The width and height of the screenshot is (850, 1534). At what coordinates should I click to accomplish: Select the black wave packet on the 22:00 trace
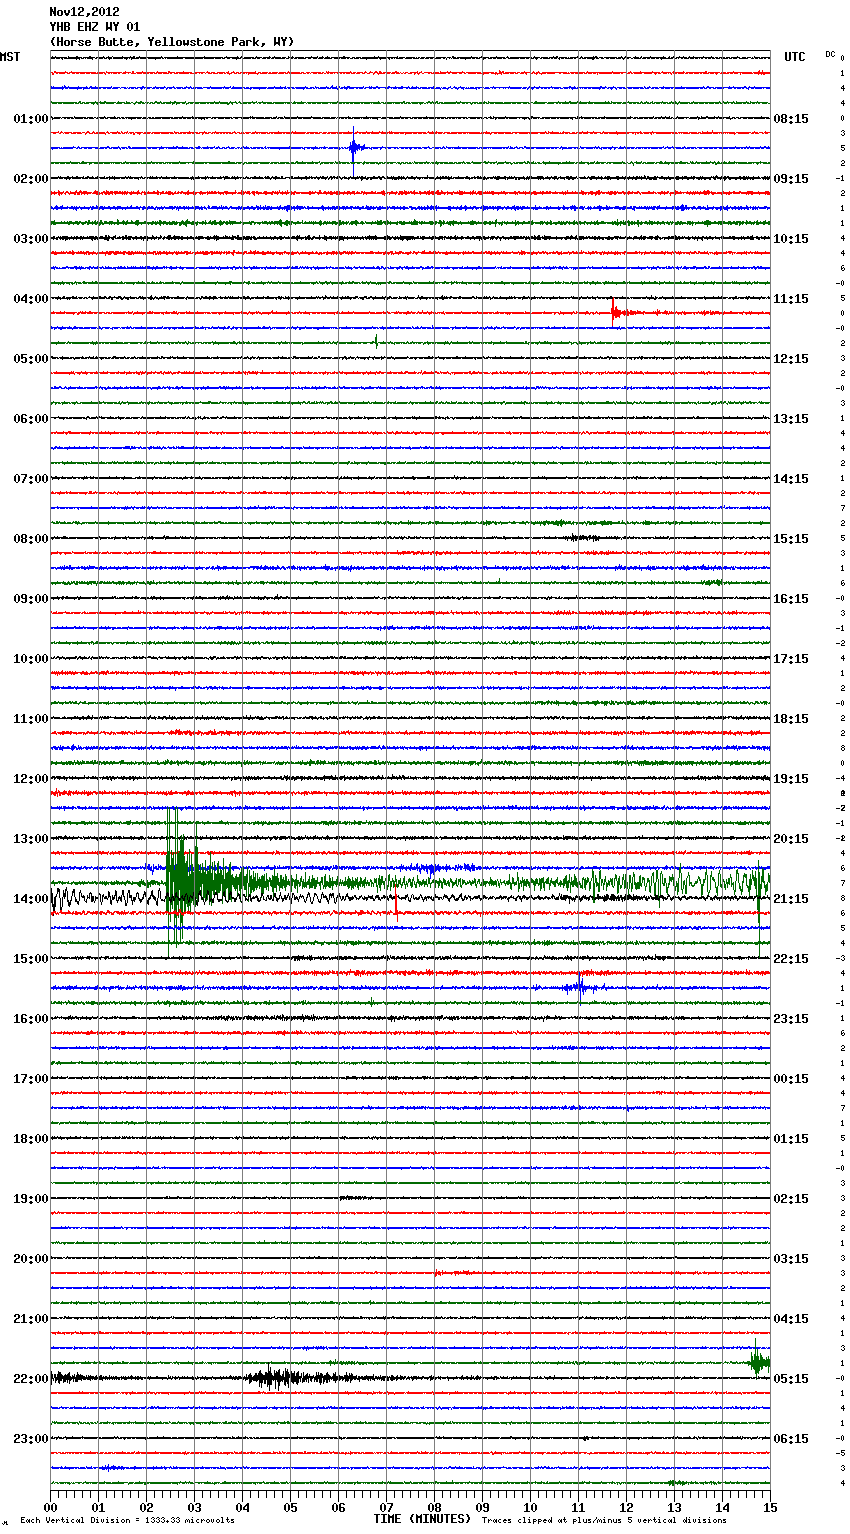pos(272,1378)
